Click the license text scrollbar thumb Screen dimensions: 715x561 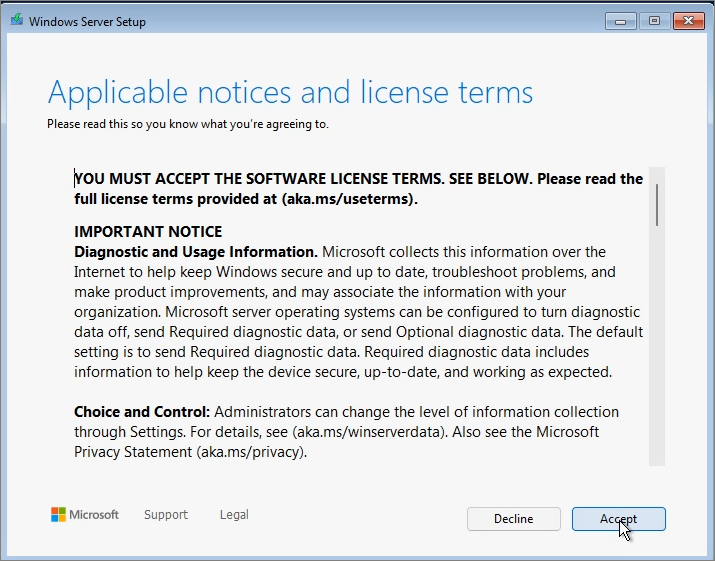click(x=657, y=205)
